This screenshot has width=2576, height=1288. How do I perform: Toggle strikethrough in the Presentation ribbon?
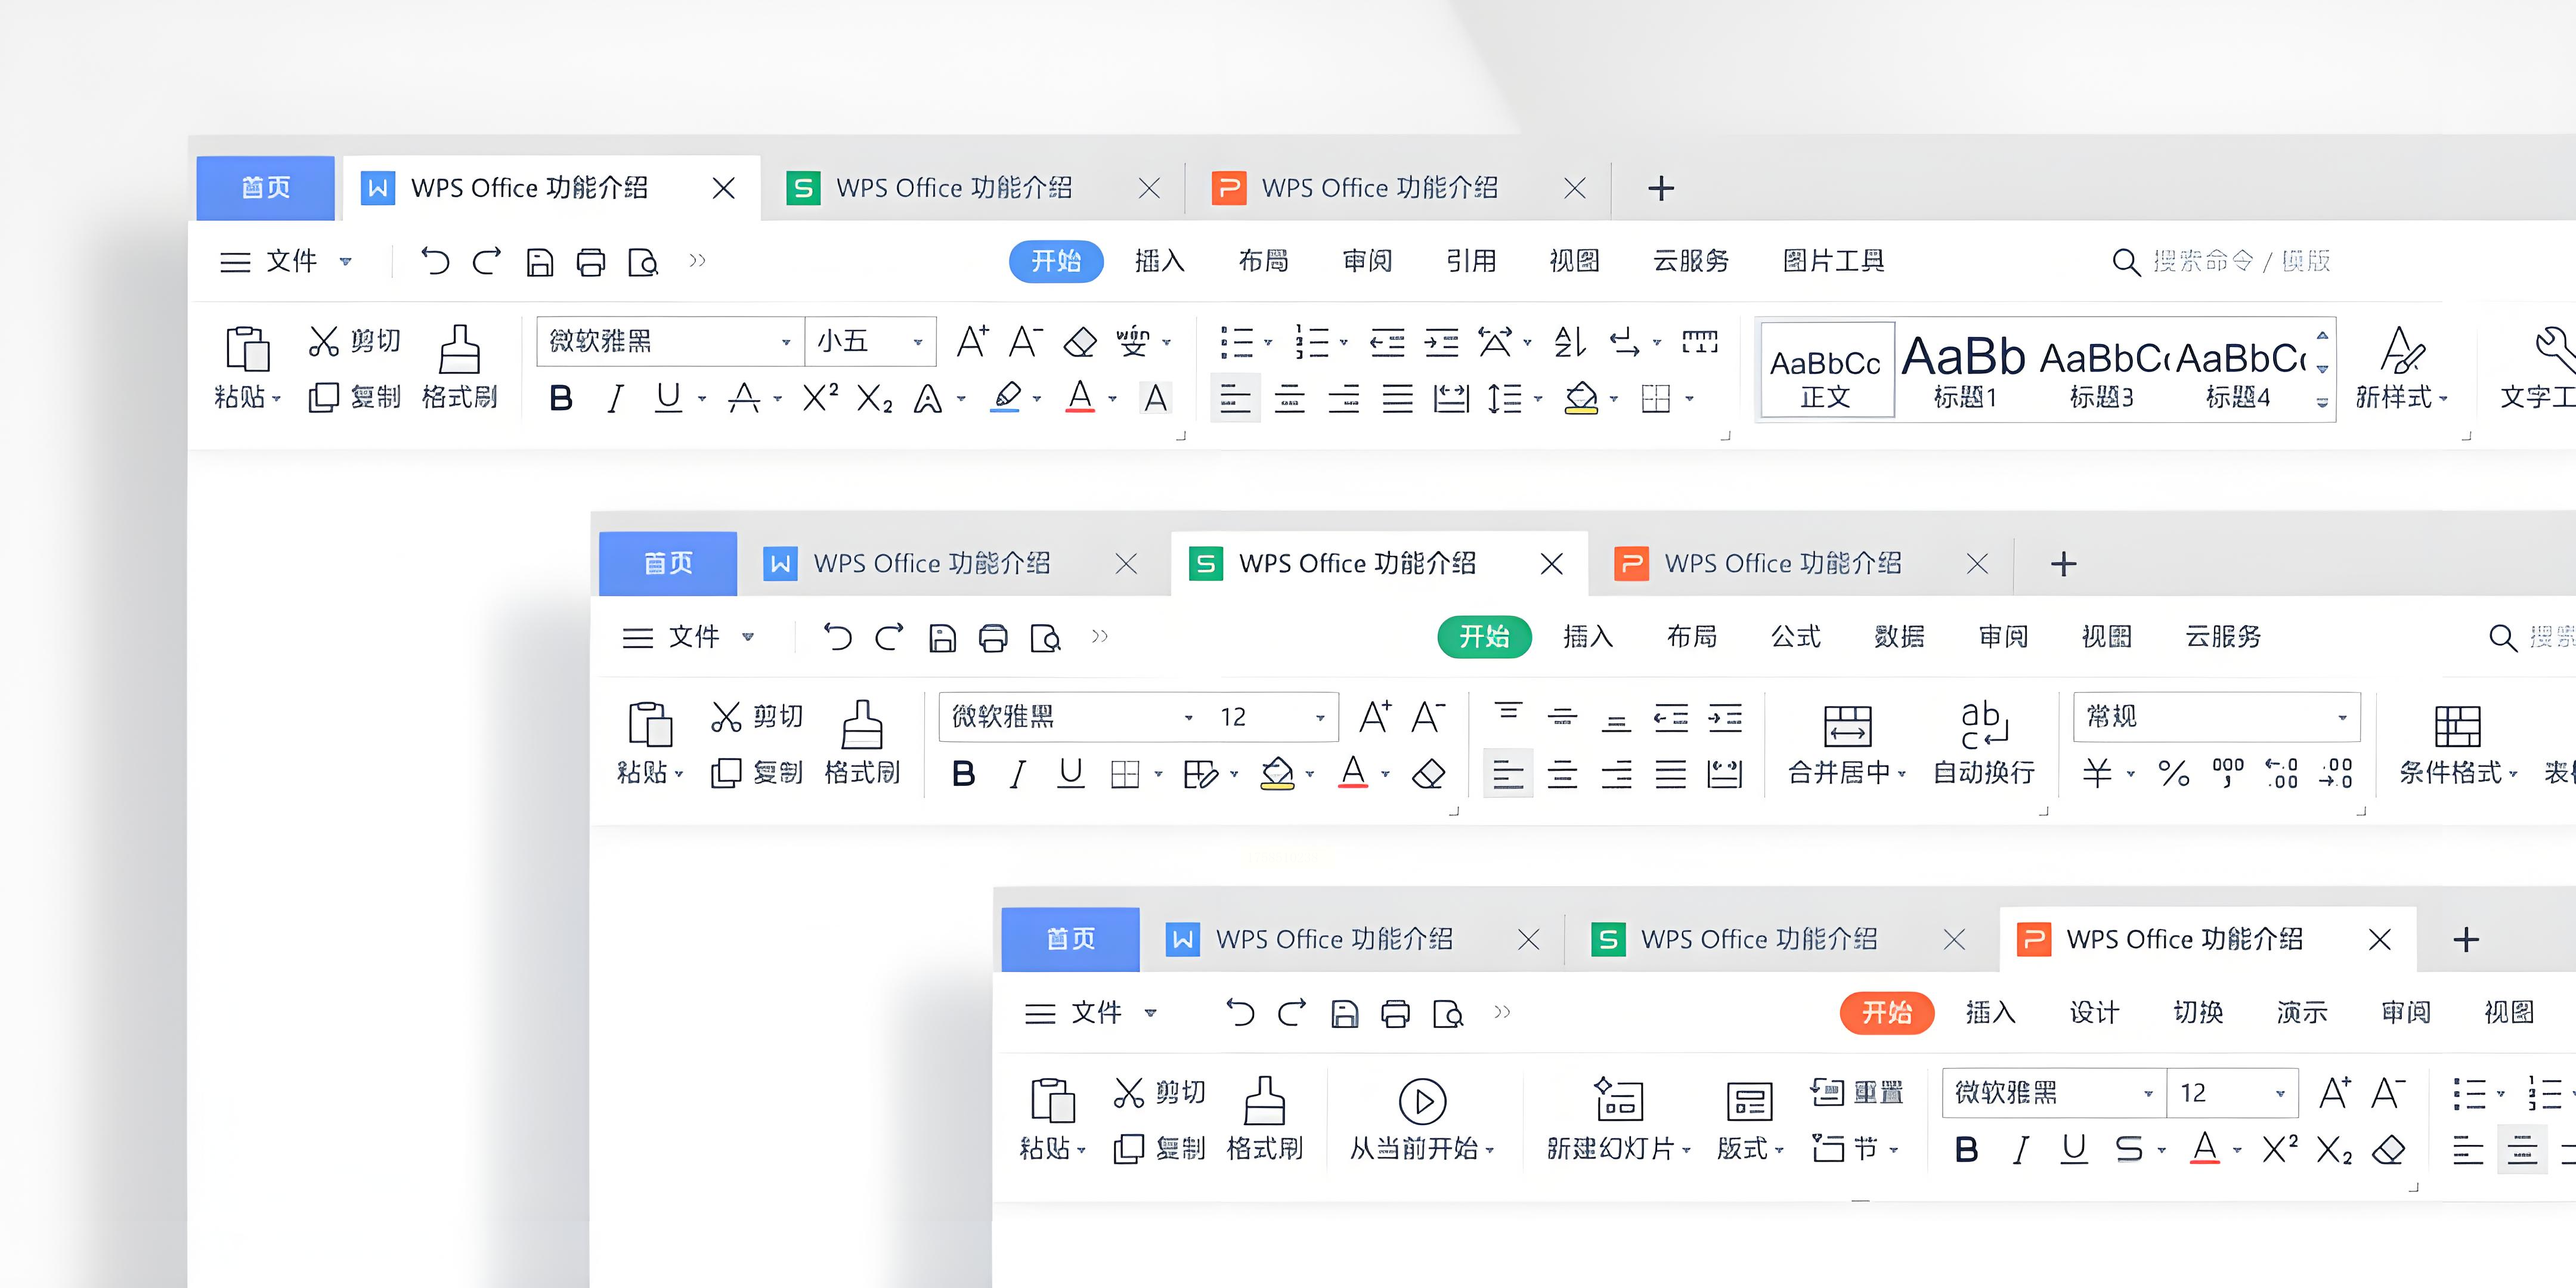(2128, 1149)
